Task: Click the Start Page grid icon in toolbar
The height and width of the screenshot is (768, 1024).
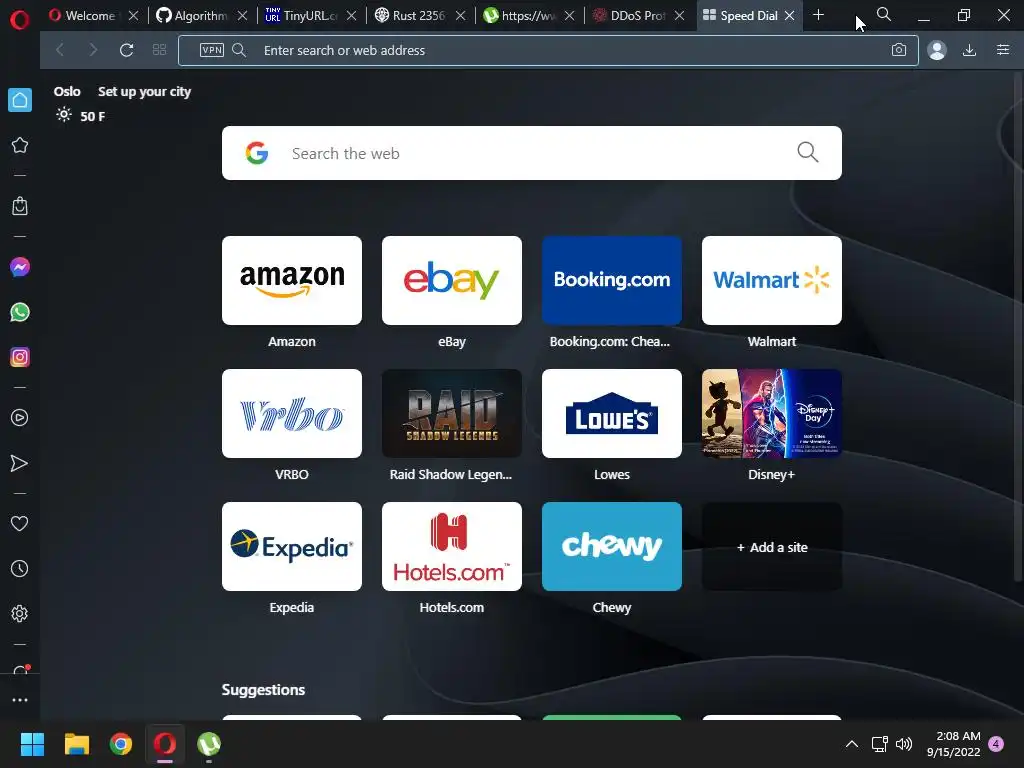Action: point(159,50)
